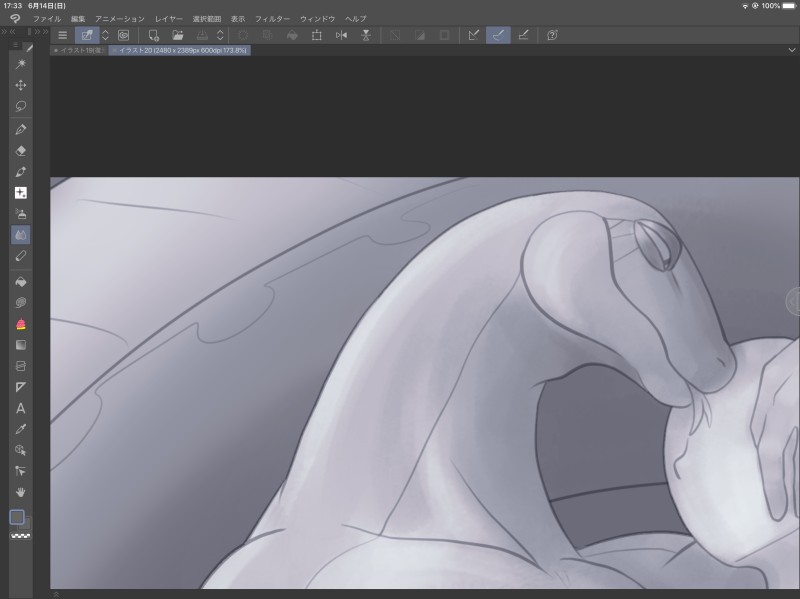Click the Flip vertical icon
Image resolution: width=800 pixels, height=599 pixels.
(x=366, y=35)
